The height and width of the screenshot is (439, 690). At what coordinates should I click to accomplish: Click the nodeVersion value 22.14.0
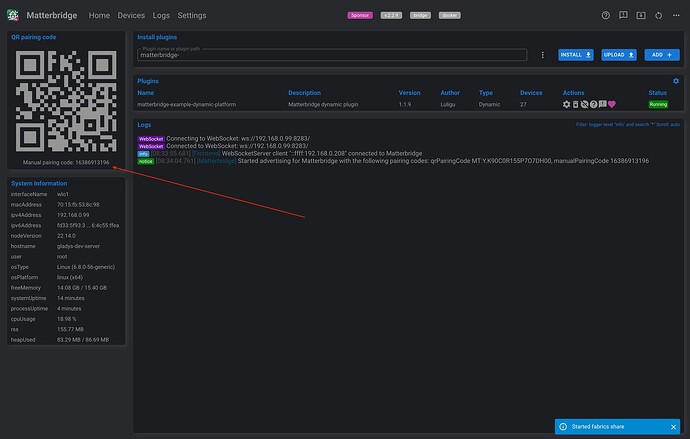pos(66,236)
